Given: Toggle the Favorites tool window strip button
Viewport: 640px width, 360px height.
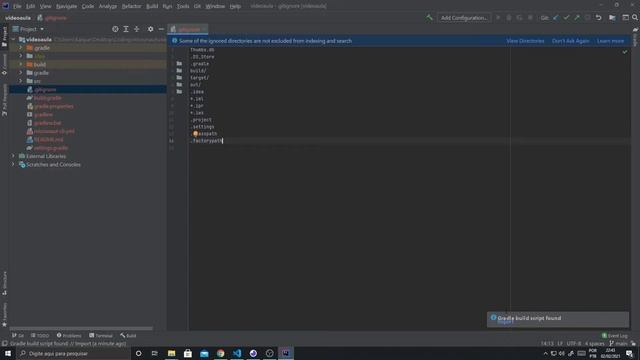Looking at the screenshot, I should tap(4, 315).
